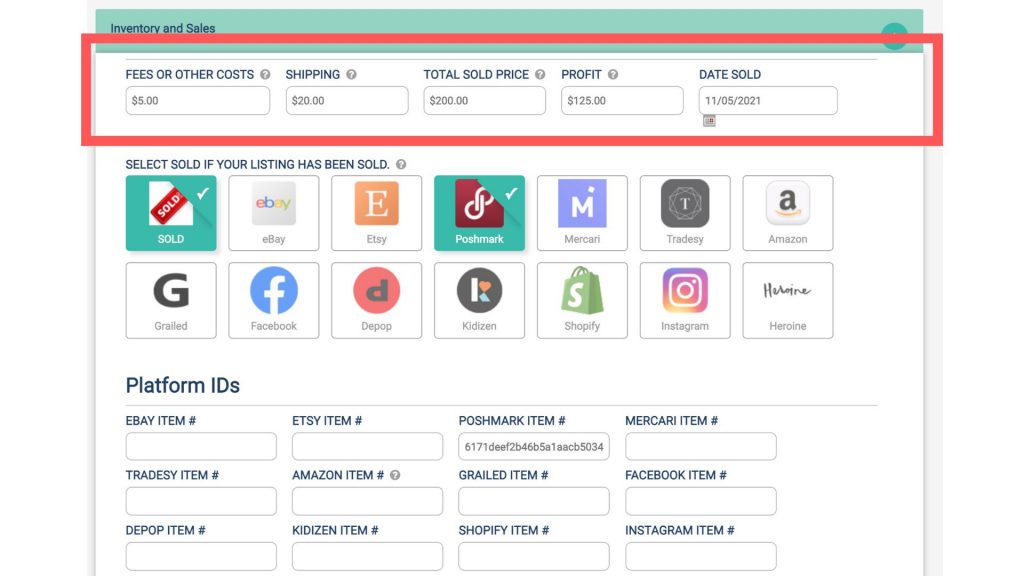
Task: Click the Platform IDs heading
Action: point(183,385)
